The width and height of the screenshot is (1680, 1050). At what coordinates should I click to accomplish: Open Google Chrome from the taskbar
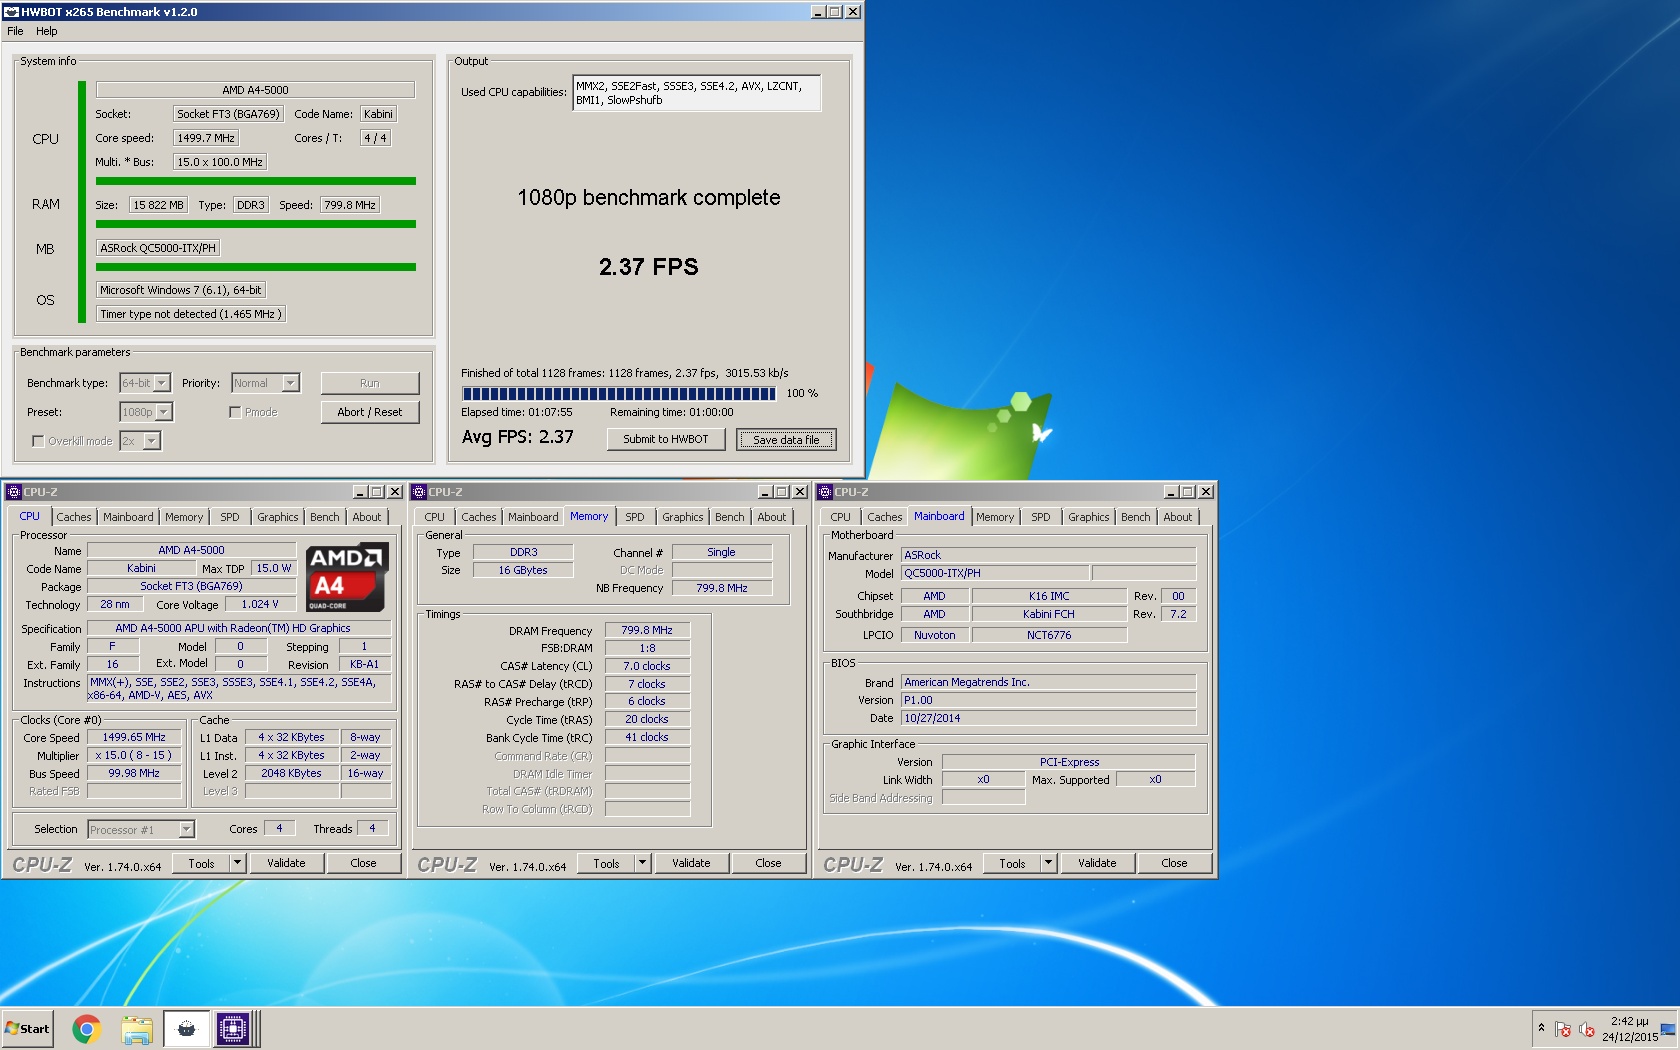pyautogui.click(x=87, y=1028)
